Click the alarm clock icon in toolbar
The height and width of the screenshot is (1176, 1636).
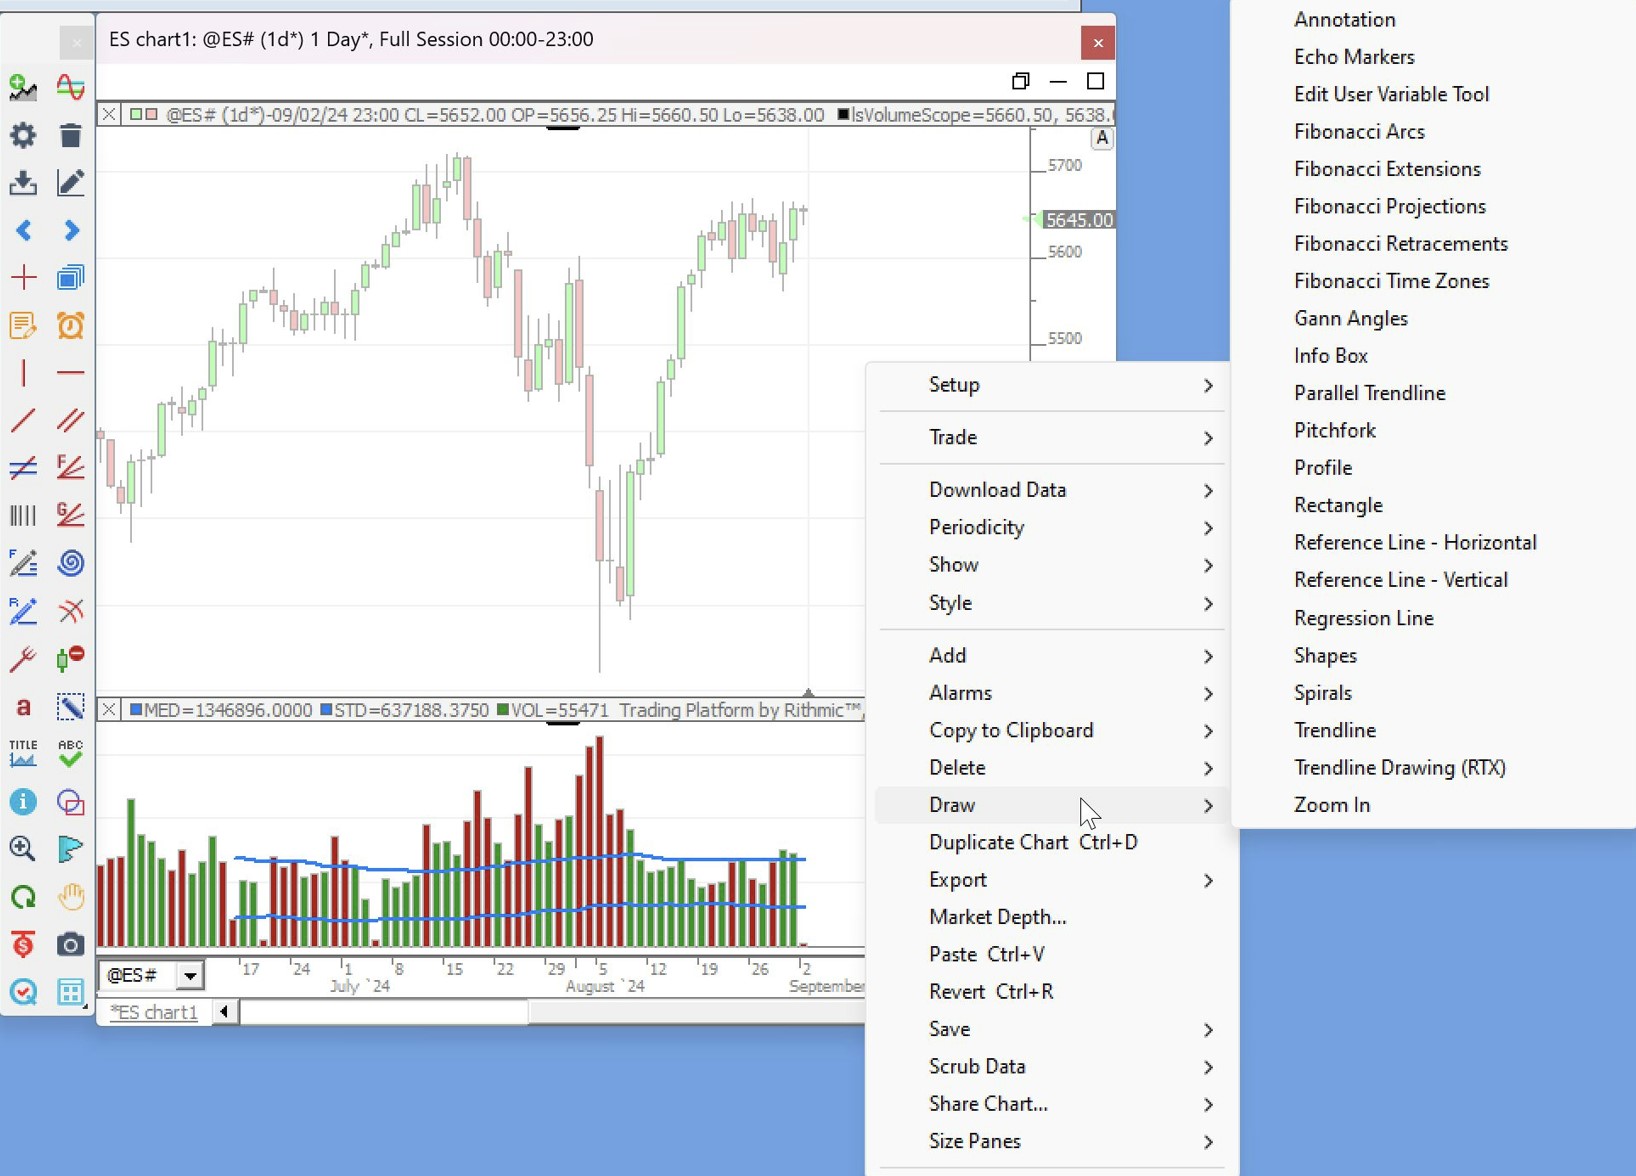coord(70,326)
